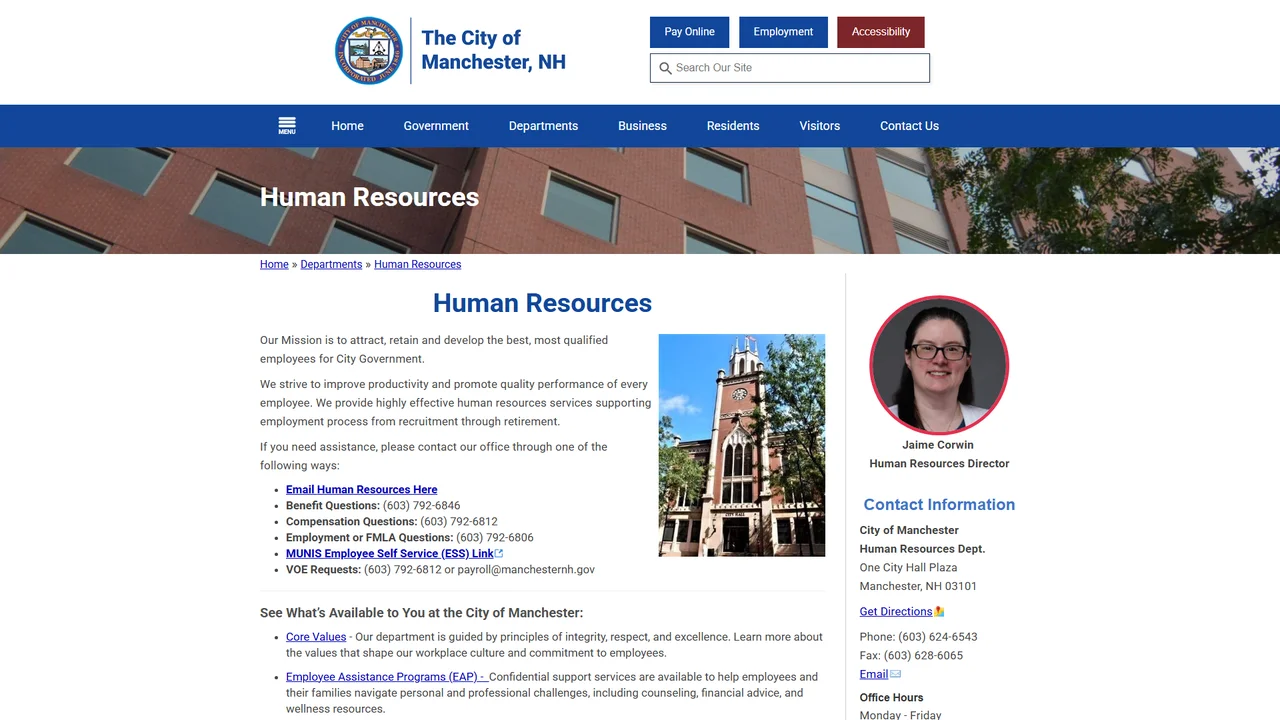Click the Benefit Questions phone number (603) 792-6846
This screenshot has height=720, width=1280.
click(421, 505)
